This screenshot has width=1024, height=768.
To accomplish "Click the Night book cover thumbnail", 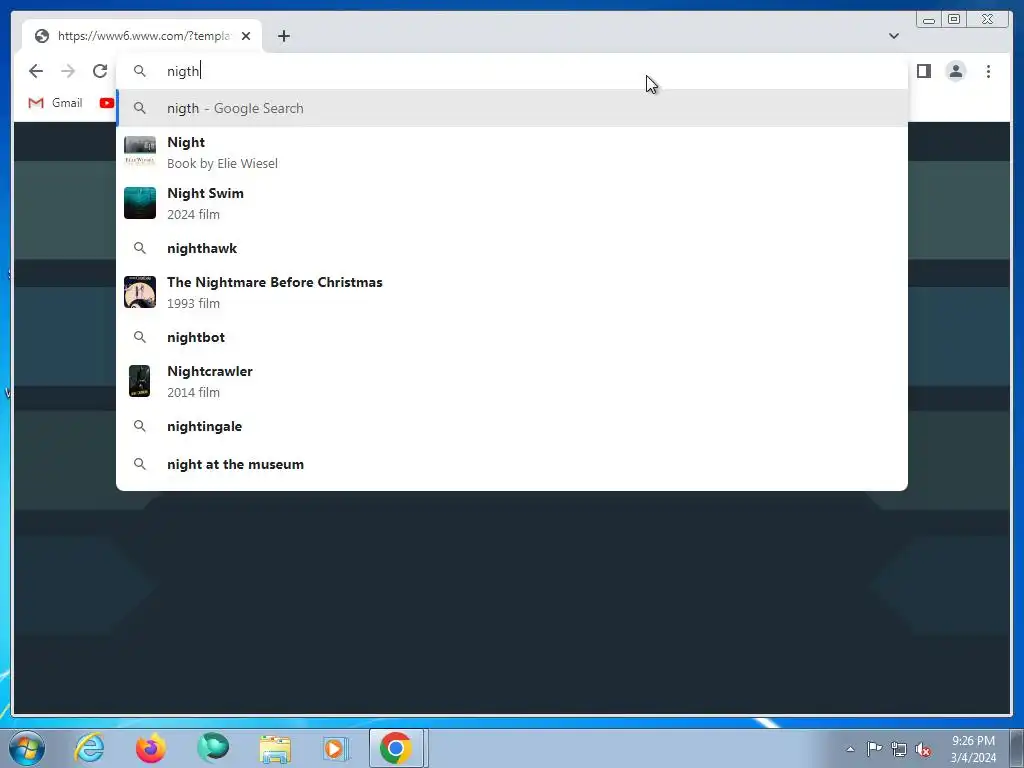I will pyautogui.click(x=140, y=152).
